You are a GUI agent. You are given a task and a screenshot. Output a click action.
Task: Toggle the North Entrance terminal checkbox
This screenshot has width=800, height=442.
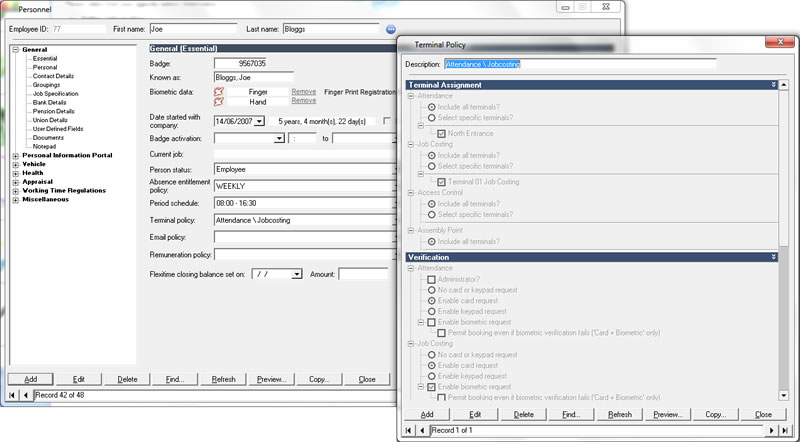(441, 133)
